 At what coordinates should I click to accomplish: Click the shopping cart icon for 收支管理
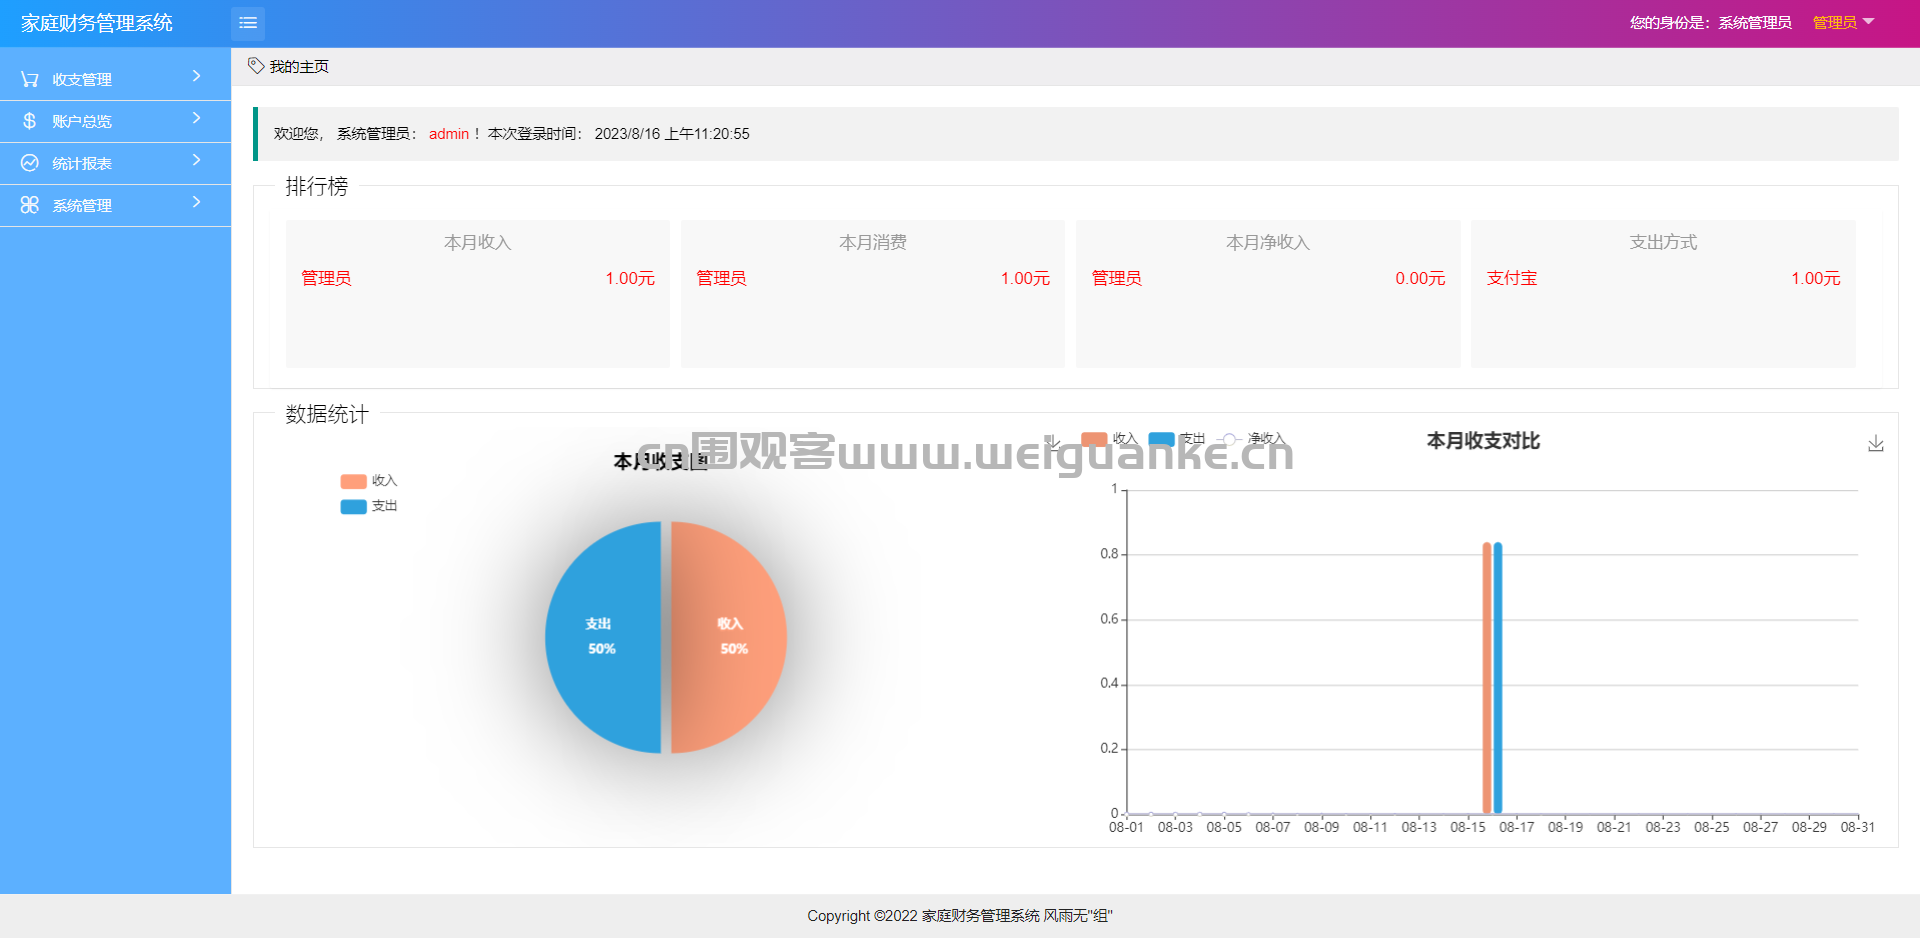tap(30, 79)
